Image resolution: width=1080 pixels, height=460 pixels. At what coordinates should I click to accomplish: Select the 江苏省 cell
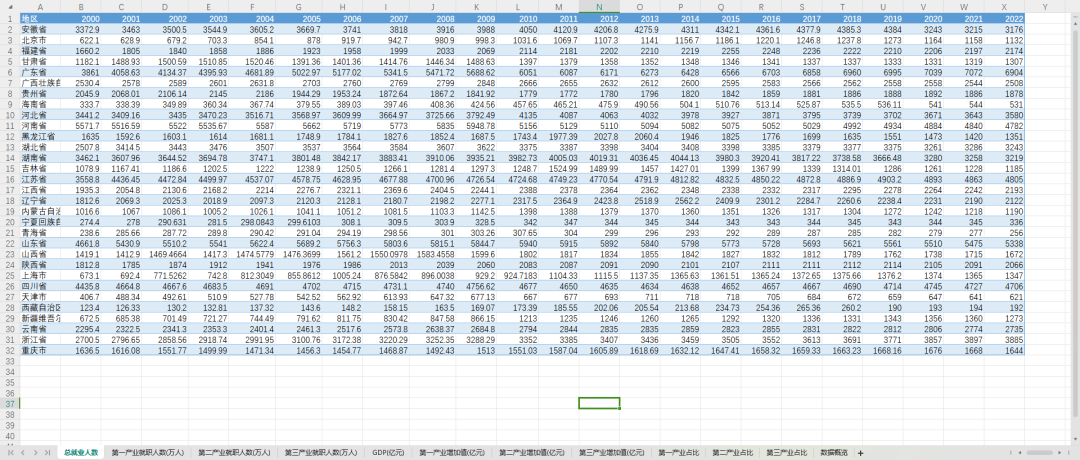39,179
